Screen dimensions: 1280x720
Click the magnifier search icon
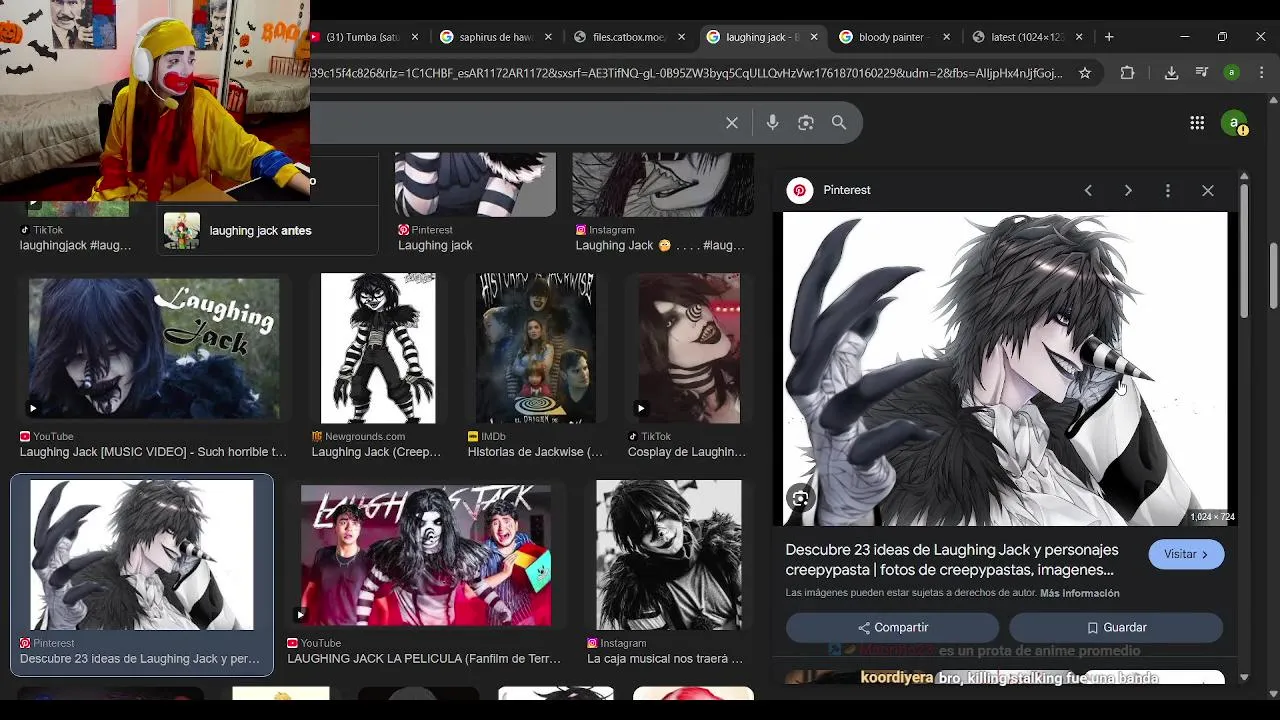pos(839,123)
